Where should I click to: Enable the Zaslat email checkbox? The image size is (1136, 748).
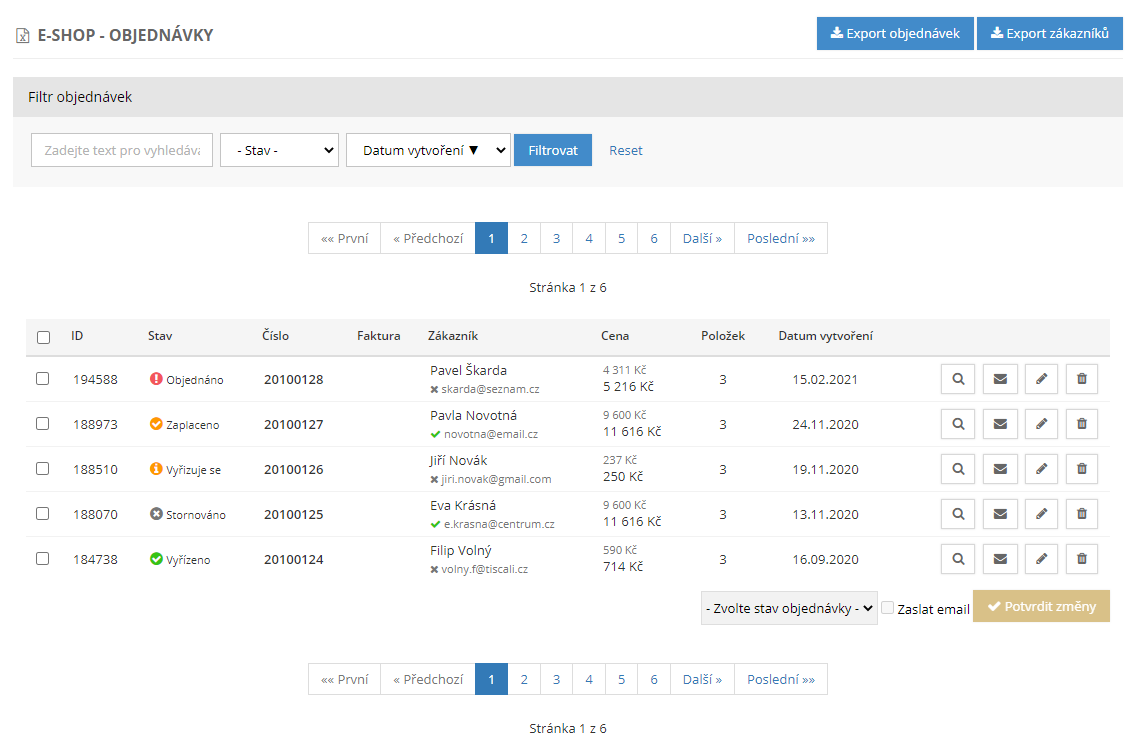[887, 608]
